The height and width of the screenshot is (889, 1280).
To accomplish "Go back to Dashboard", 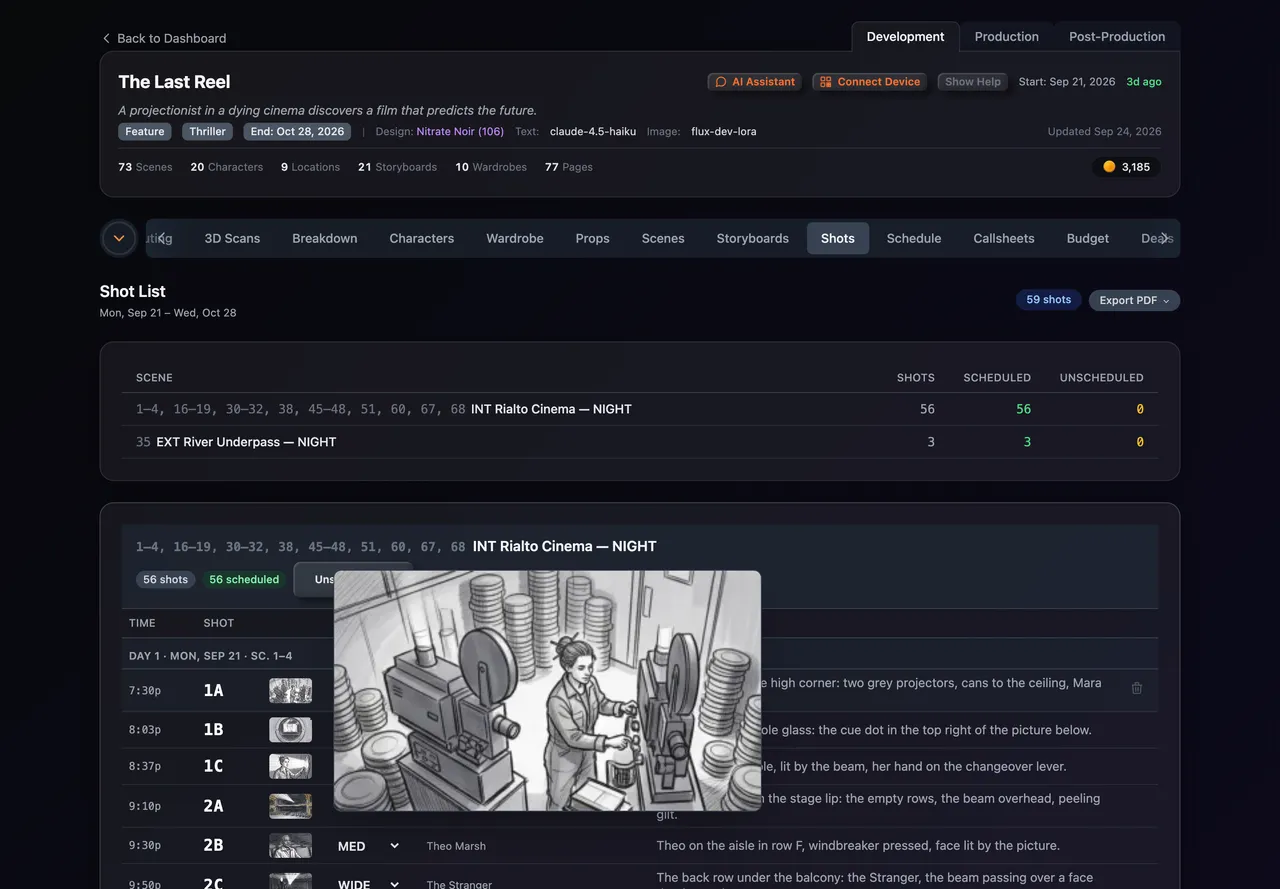I will 164,38.
